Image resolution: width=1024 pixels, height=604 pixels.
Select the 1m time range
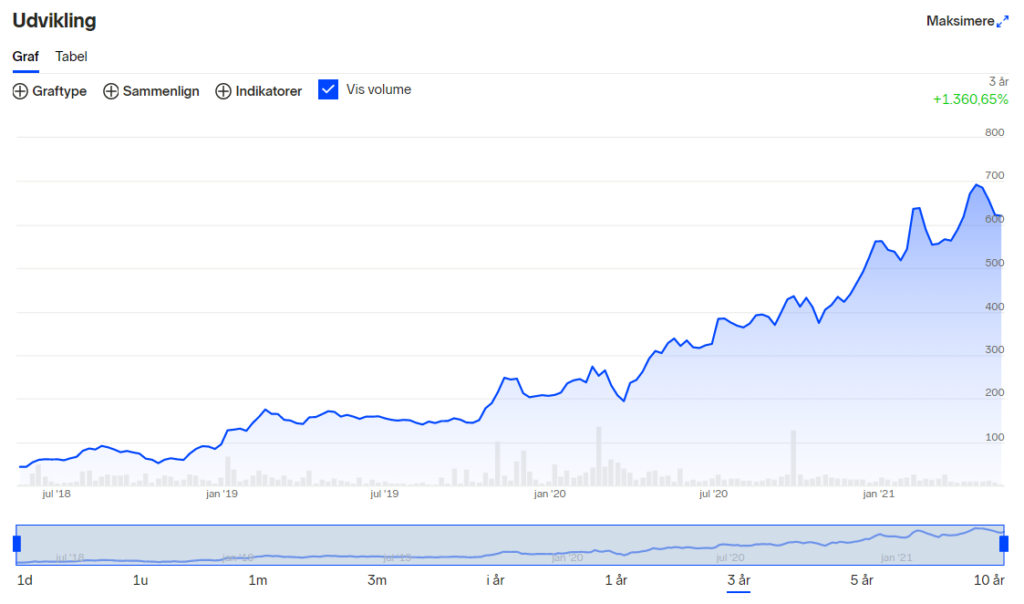(x=258, y=580)
